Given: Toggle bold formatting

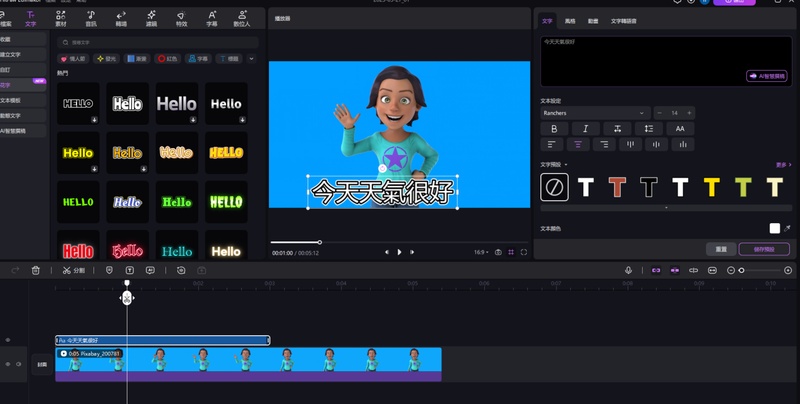Looking at the screenshot, I should [x=554, y=129].
